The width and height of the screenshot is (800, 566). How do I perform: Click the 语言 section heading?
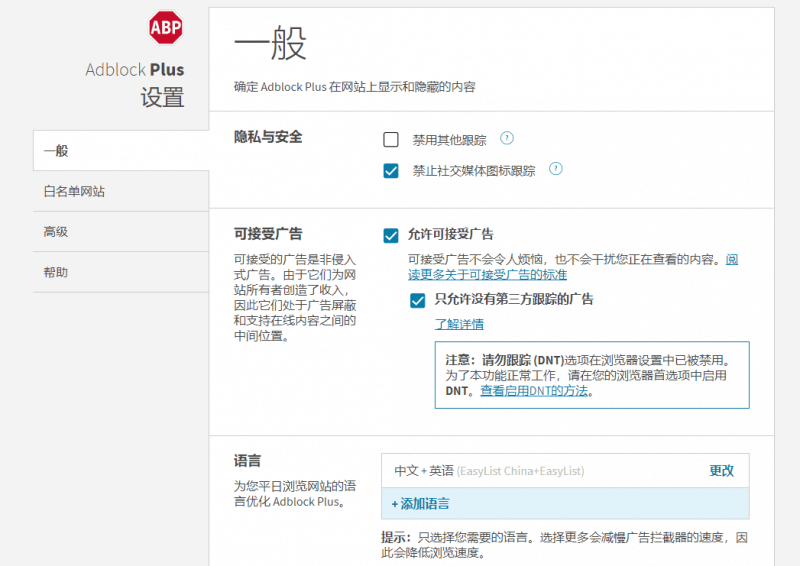[247, 461]
